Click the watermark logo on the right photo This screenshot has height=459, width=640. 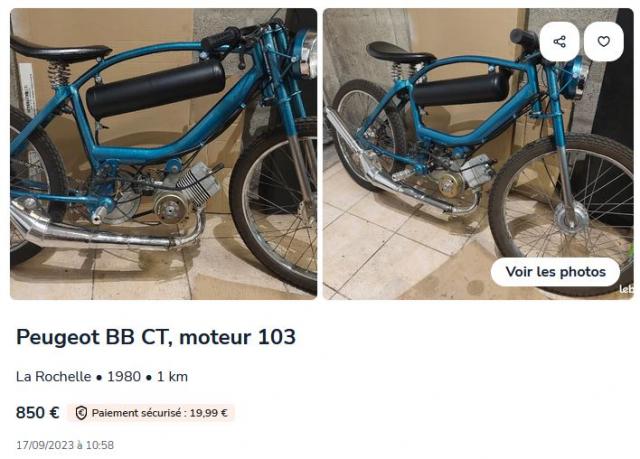pyautogui.click(x=626, y=290)
